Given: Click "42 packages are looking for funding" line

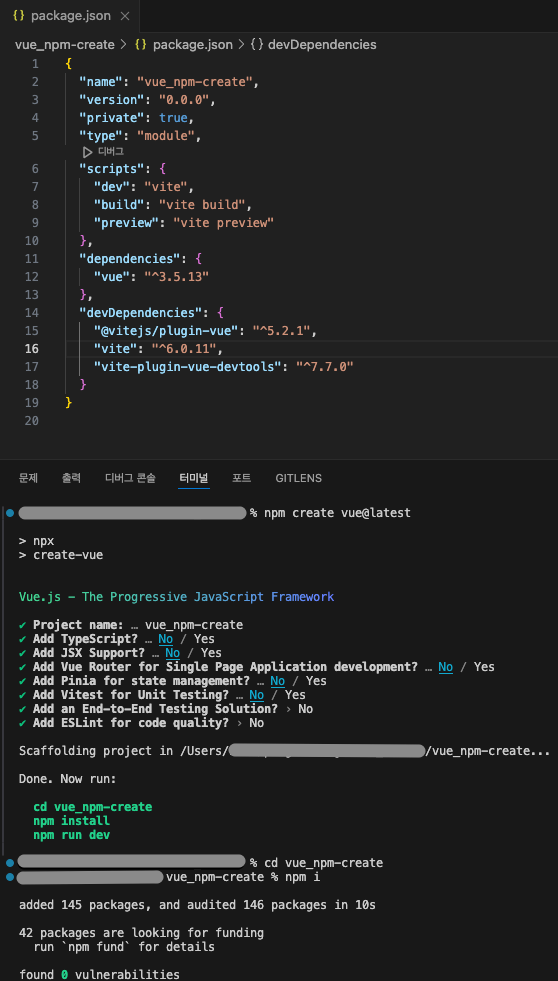Looking at the screenshot, I should click(141, 933).
